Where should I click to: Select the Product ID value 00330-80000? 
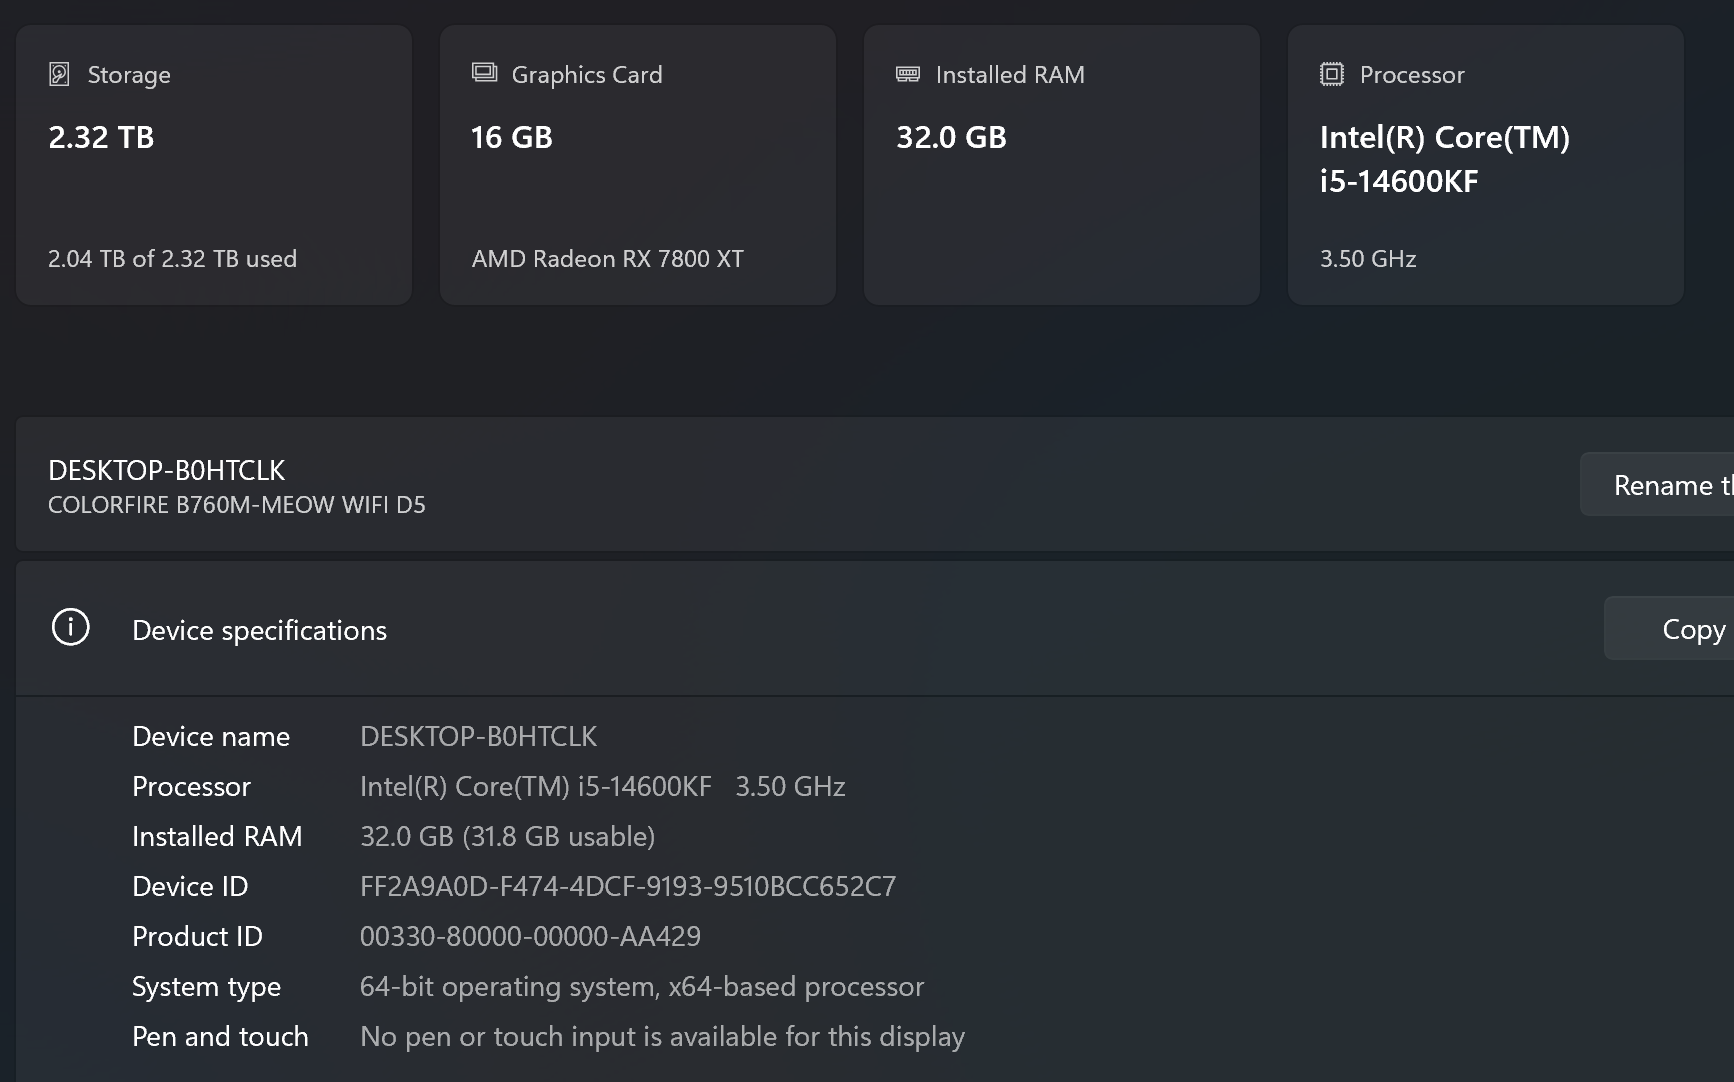pyautogui.click(x=530, y=937)
